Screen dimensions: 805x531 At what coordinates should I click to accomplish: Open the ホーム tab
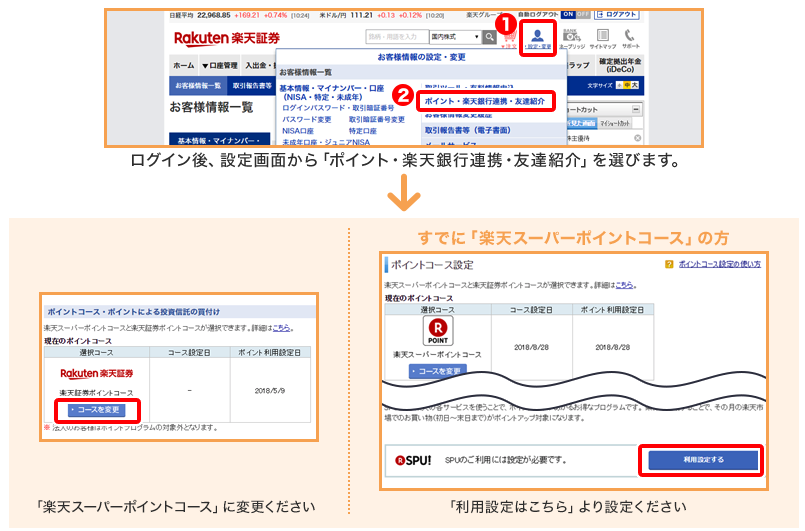[x=184, y=66]
